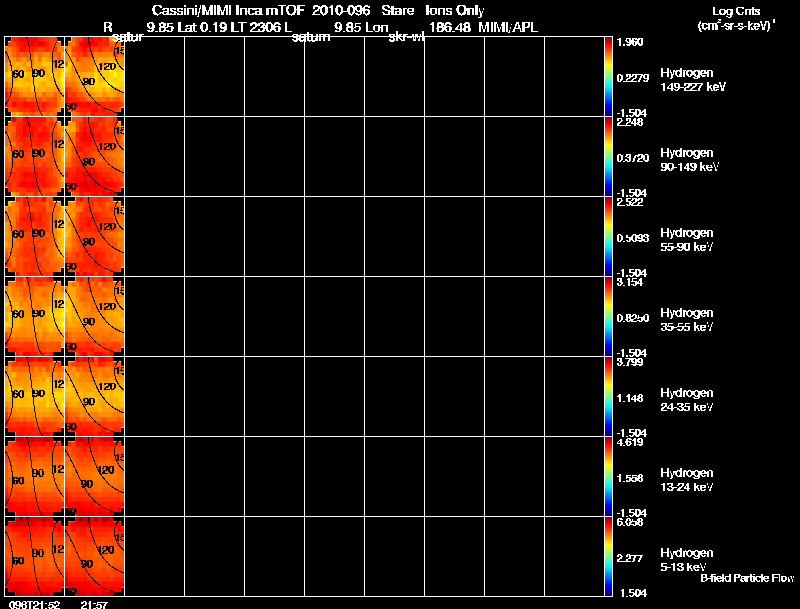Choose the 24-35 keV panel at 21:52
The image size is (800, 609).
[x=35, y=397]
